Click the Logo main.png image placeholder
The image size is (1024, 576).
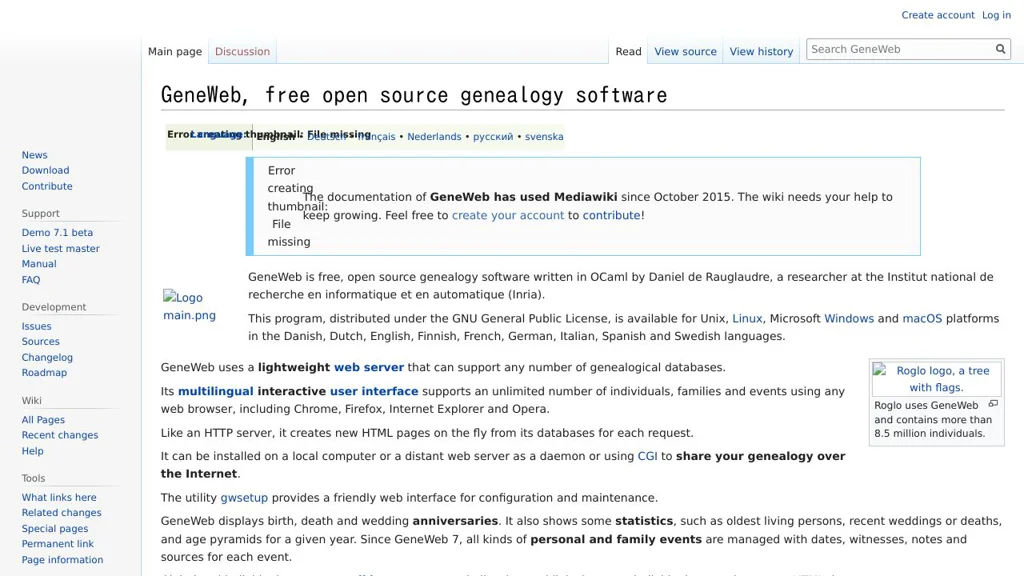coord(189,306)
